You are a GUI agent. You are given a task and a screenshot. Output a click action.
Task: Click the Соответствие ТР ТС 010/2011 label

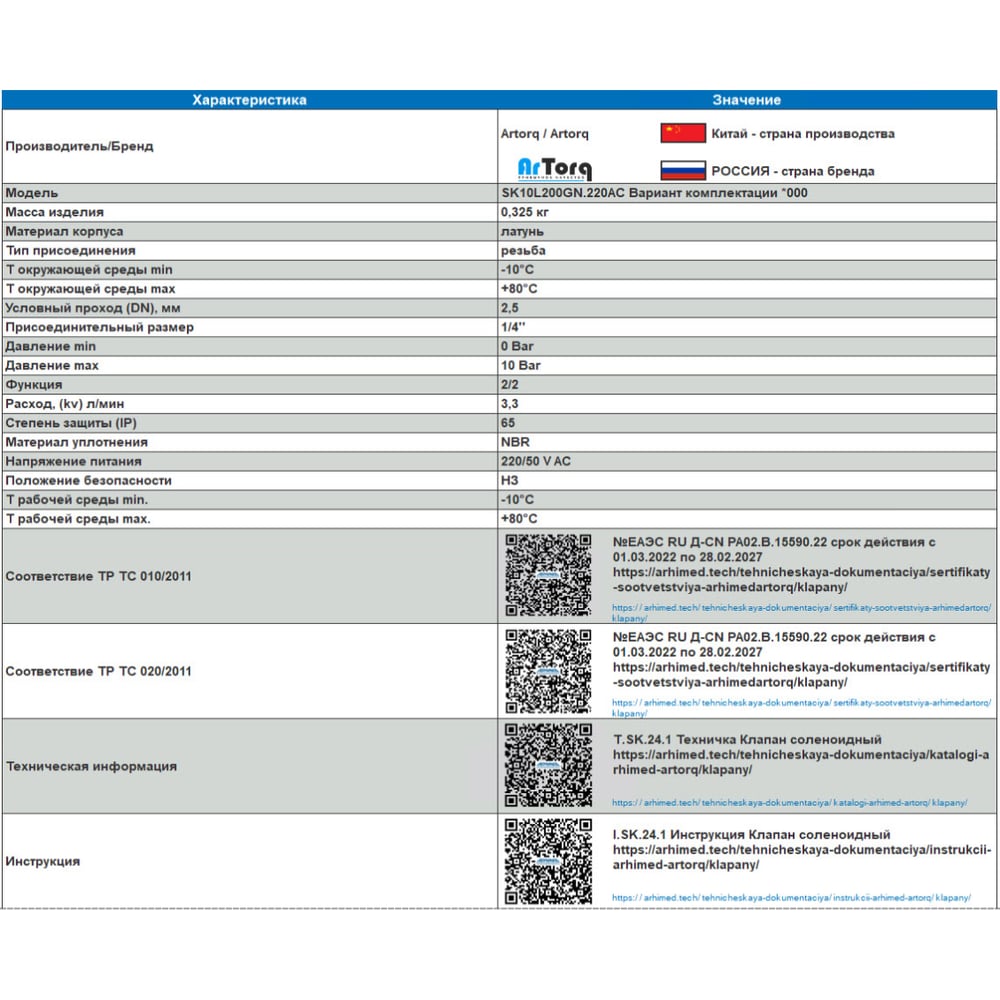tap(99, 576)
